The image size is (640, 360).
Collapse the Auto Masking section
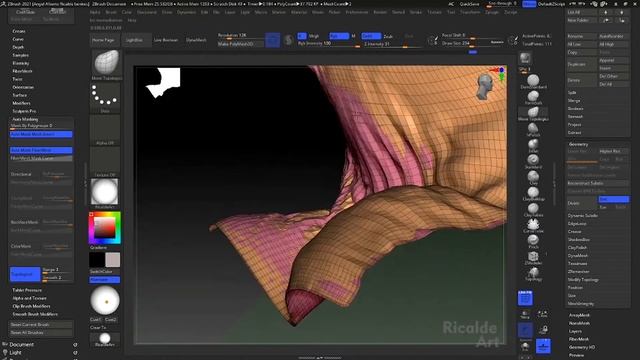click(x=25, y=119)
